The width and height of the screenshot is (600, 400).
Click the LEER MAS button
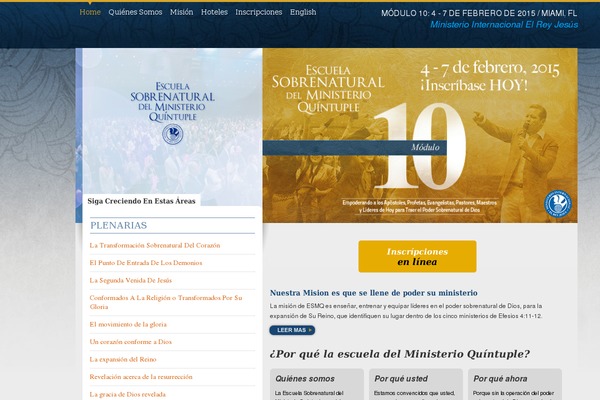292,330
